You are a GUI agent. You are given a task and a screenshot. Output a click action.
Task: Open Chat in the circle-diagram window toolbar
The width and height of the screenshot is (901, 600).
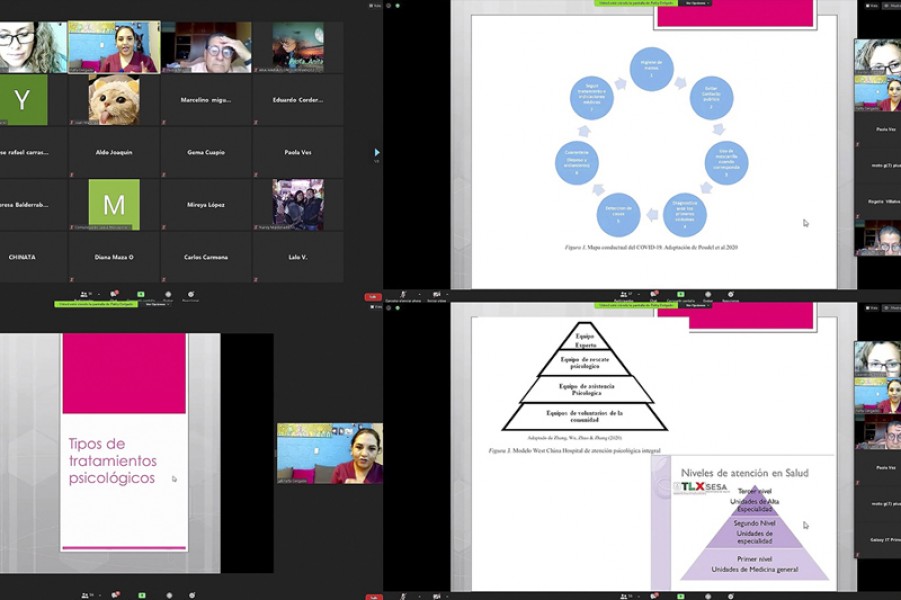(653, 295)
